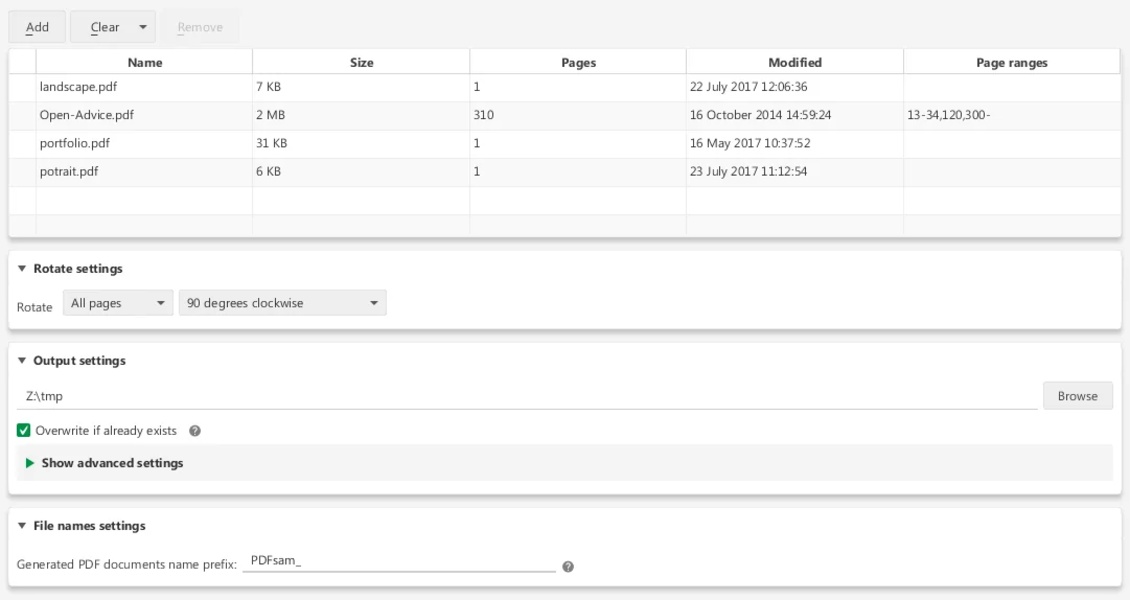Toggle Overwrite if already exists checkbox
The width and height of the screenshot is (1130, 600).
click(x=24, y=431)
